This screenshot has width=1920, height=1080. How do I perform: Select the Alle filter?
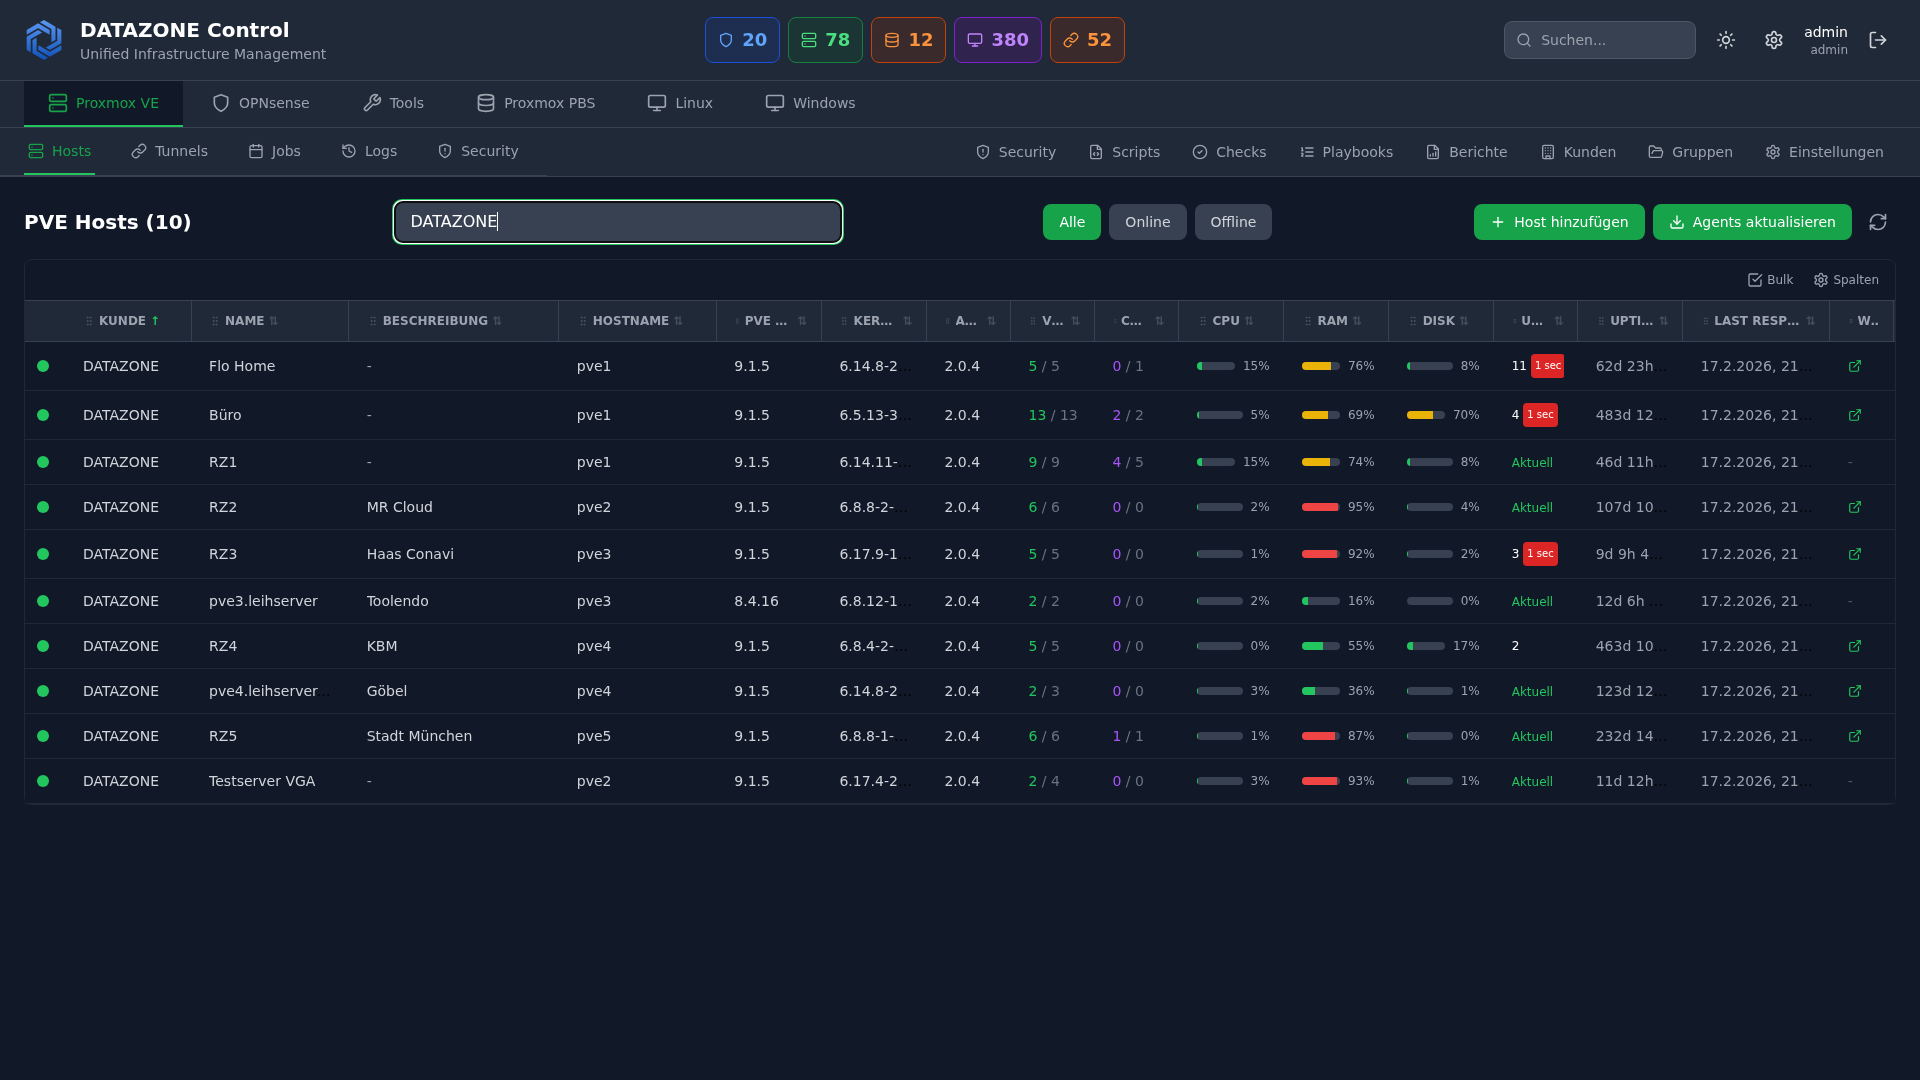tap(1071, 222)
